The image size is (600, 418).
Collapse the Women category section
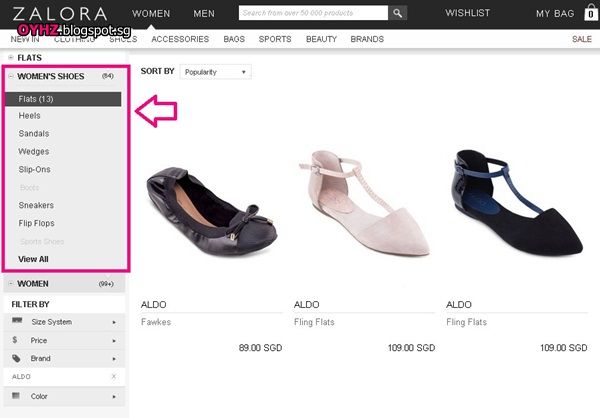point(11,284)
